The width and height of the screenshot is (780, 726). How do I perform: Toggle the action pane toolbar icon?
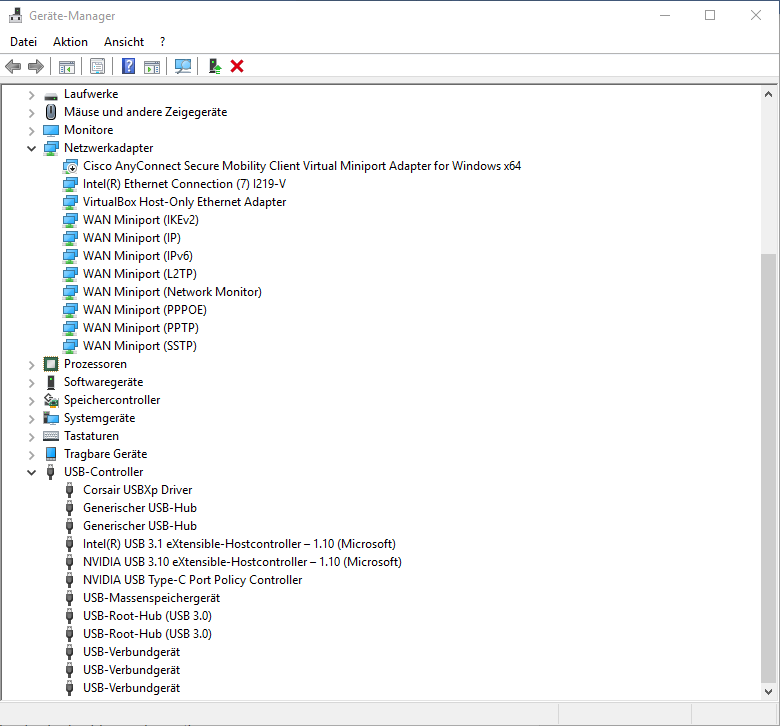[152, 66]
